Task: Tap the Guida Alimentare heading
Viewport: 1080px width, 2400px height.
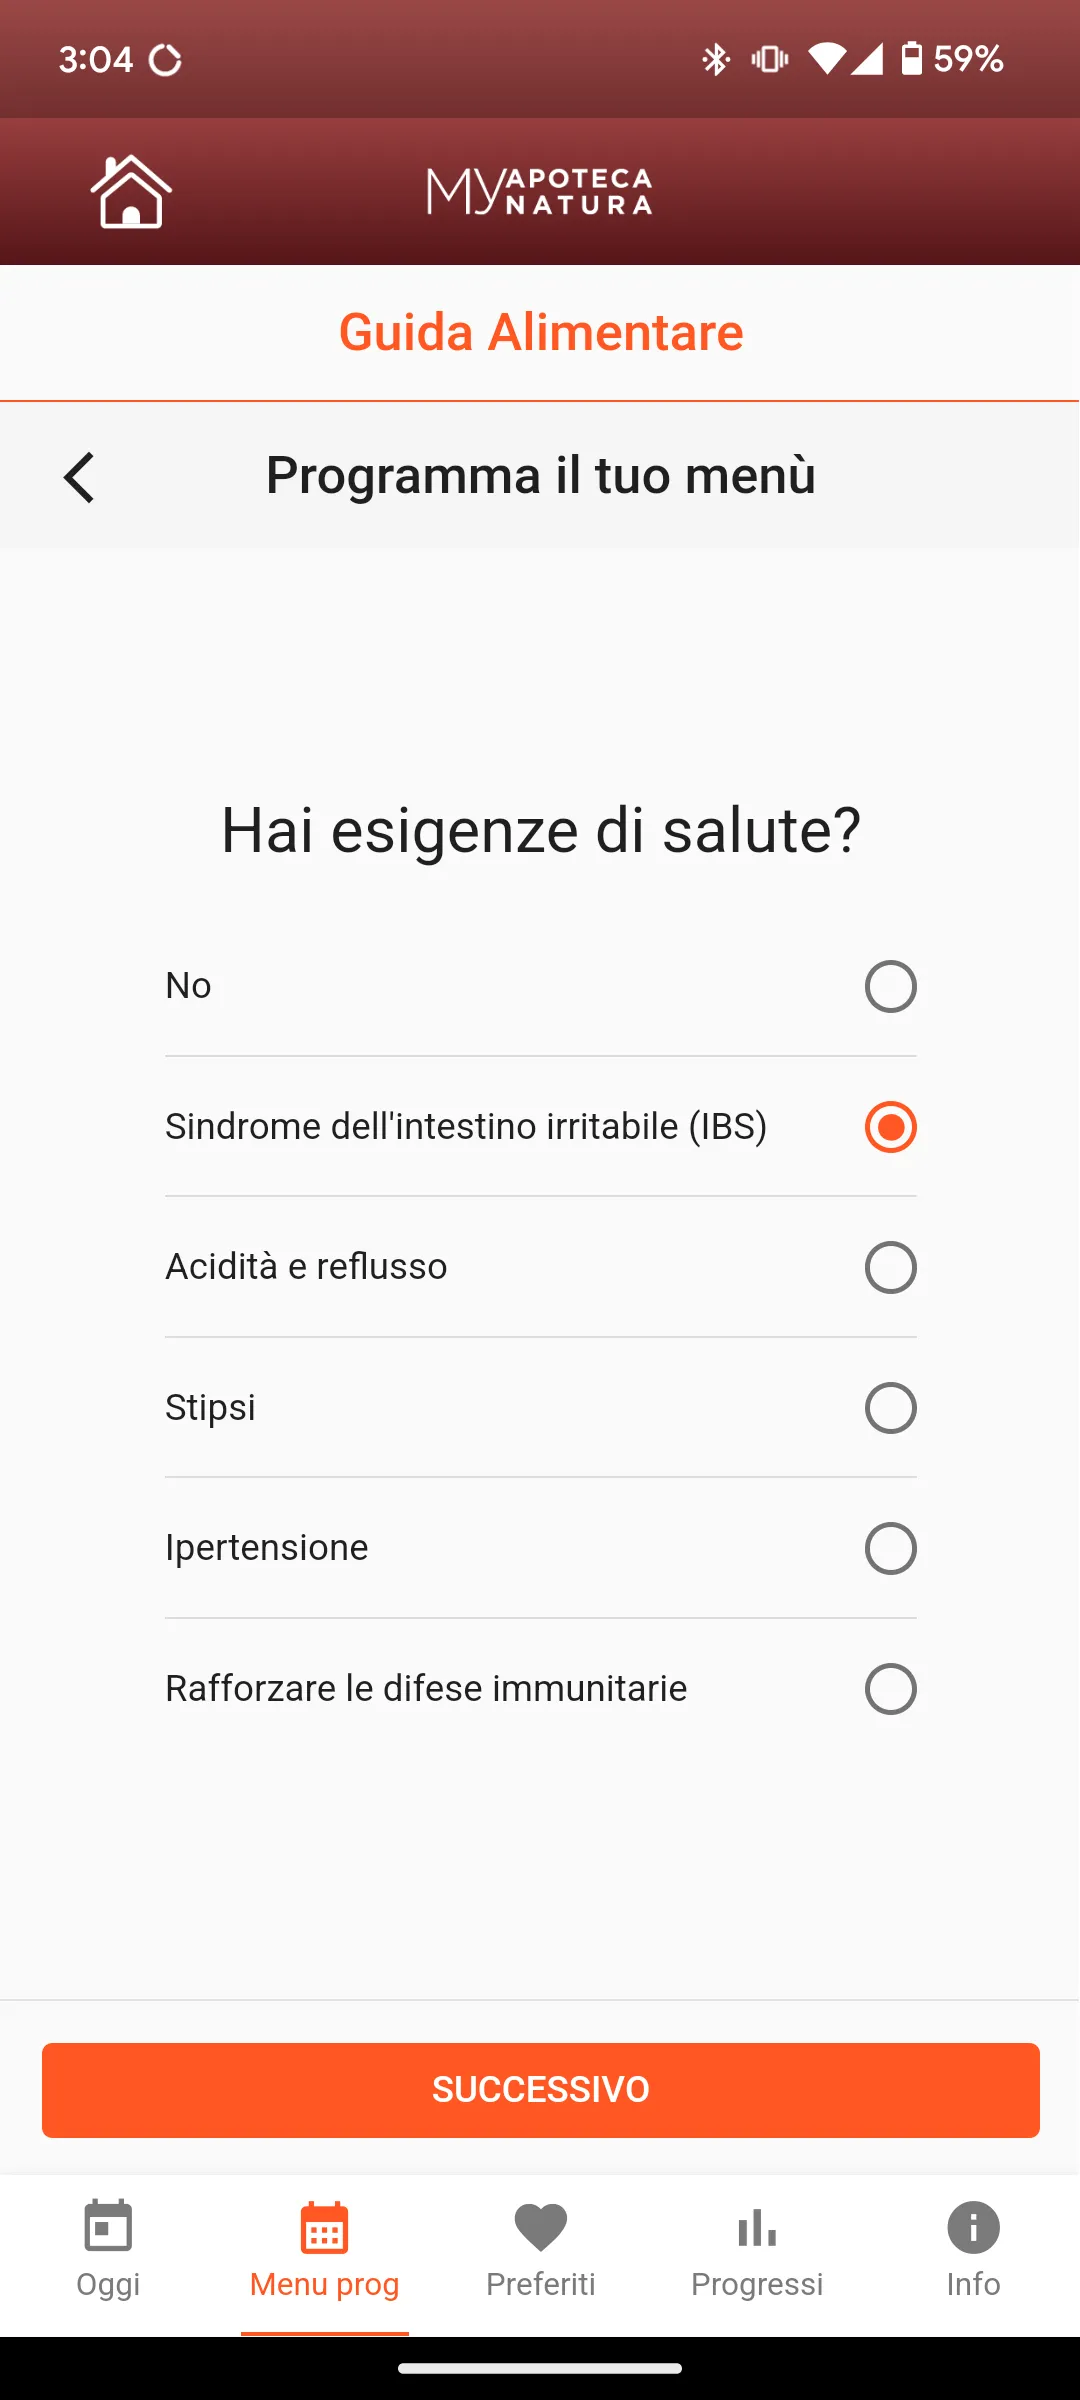Action: 541,332
